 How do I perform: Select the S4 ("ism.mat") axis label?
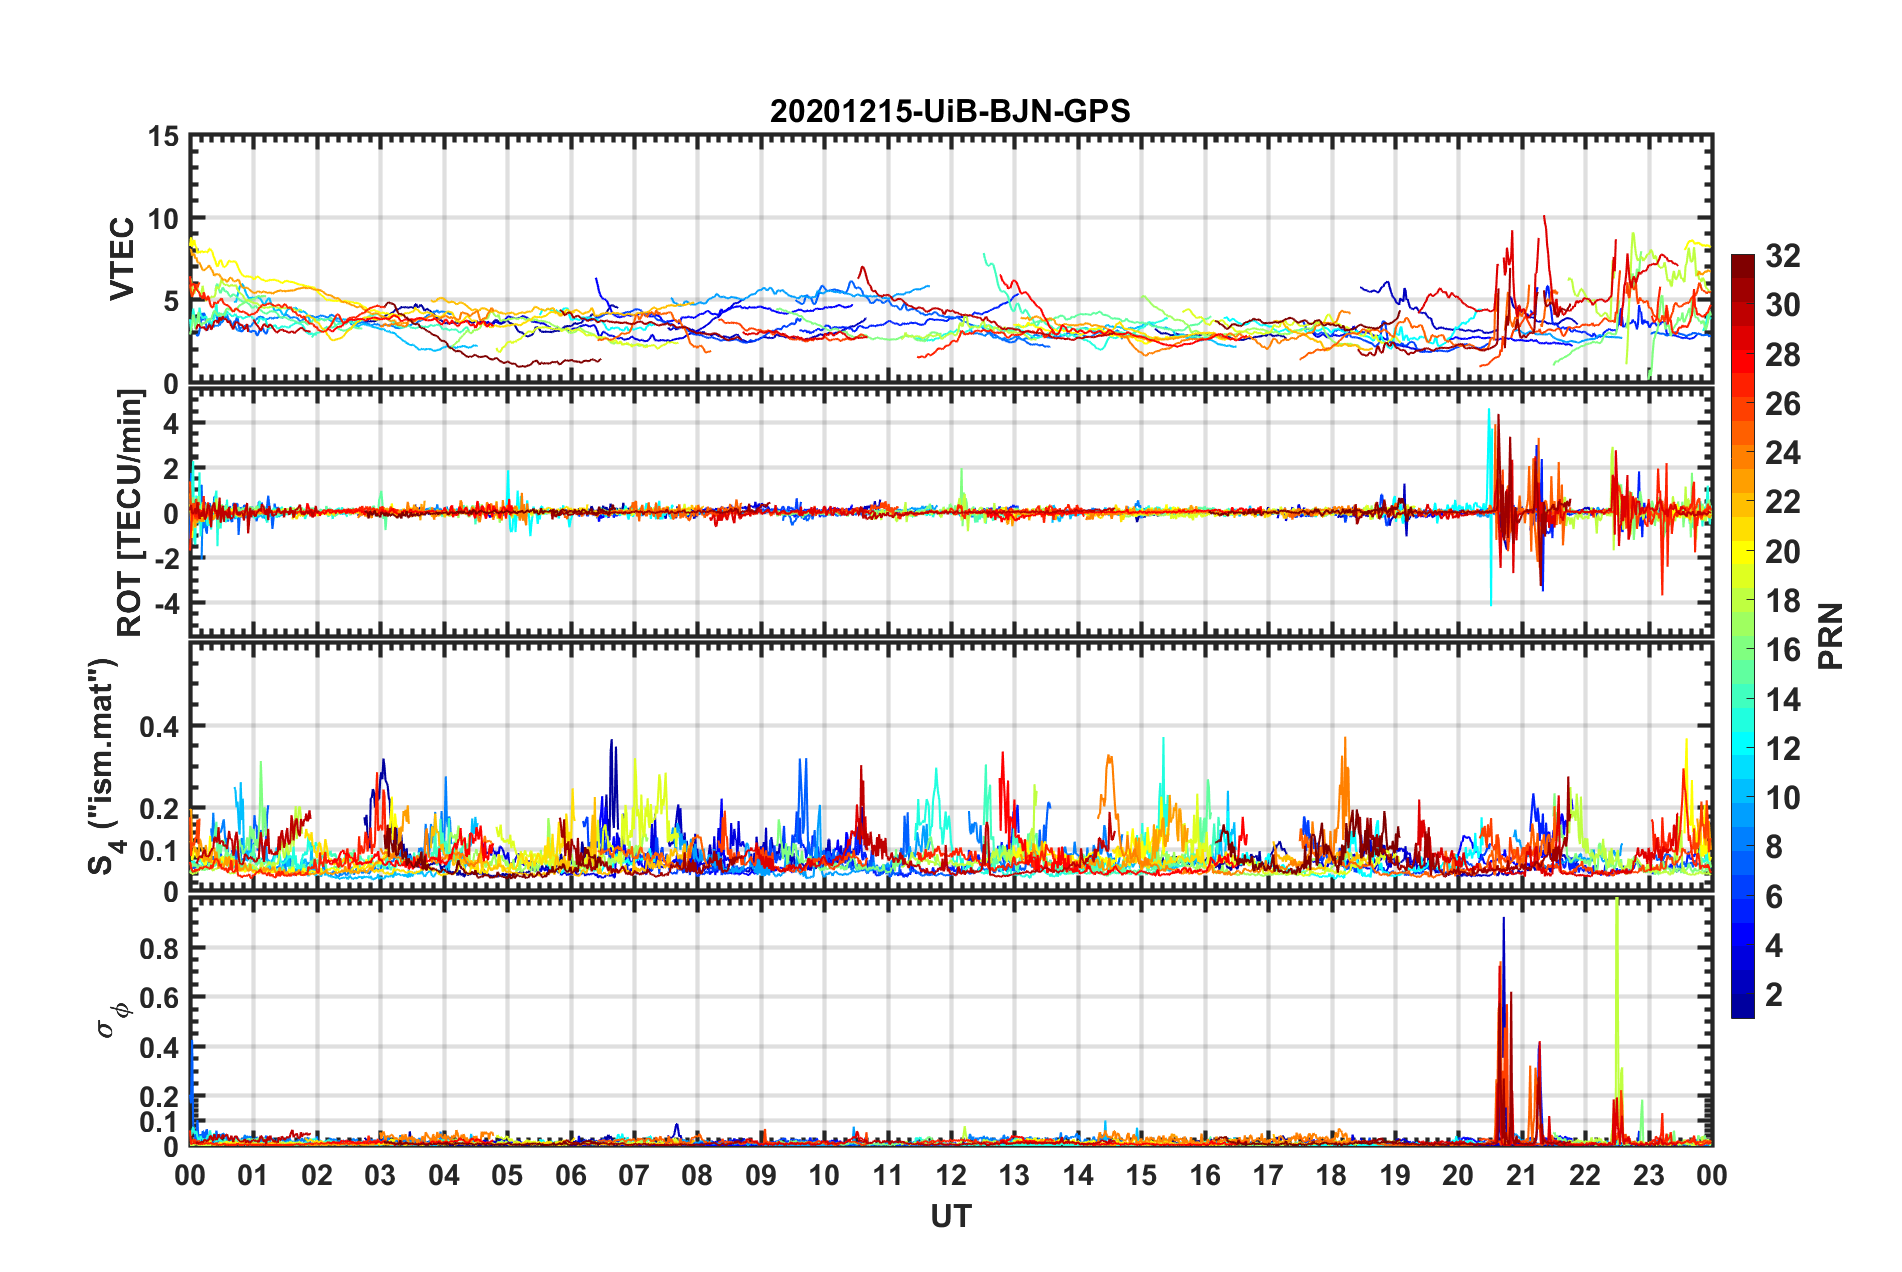coord(104,766)
